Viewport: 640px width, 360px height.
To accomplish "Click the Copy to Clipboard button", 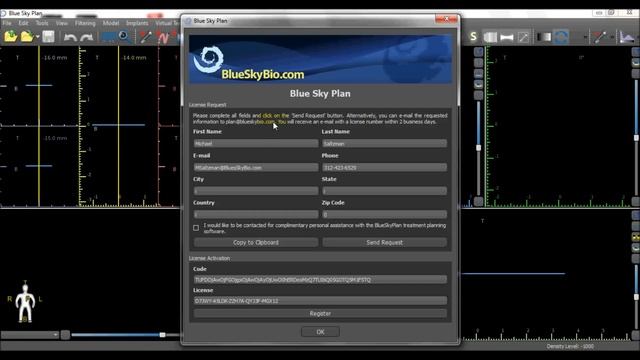I will tap(256, 242).
